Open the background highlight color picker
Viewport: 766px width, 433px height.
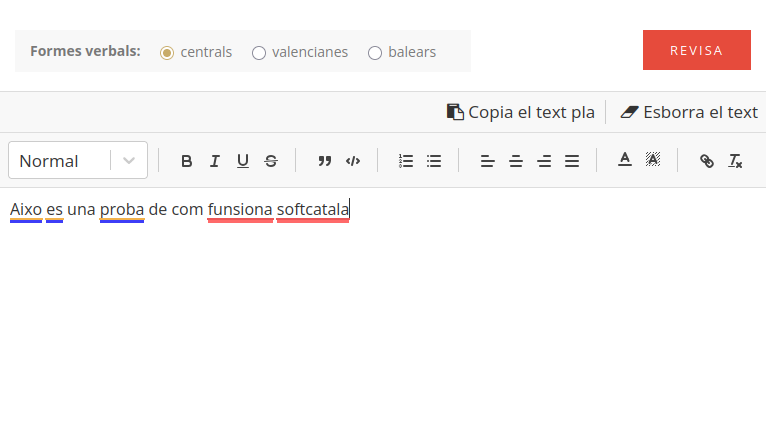pyautogui.click(x=653, y=160)
